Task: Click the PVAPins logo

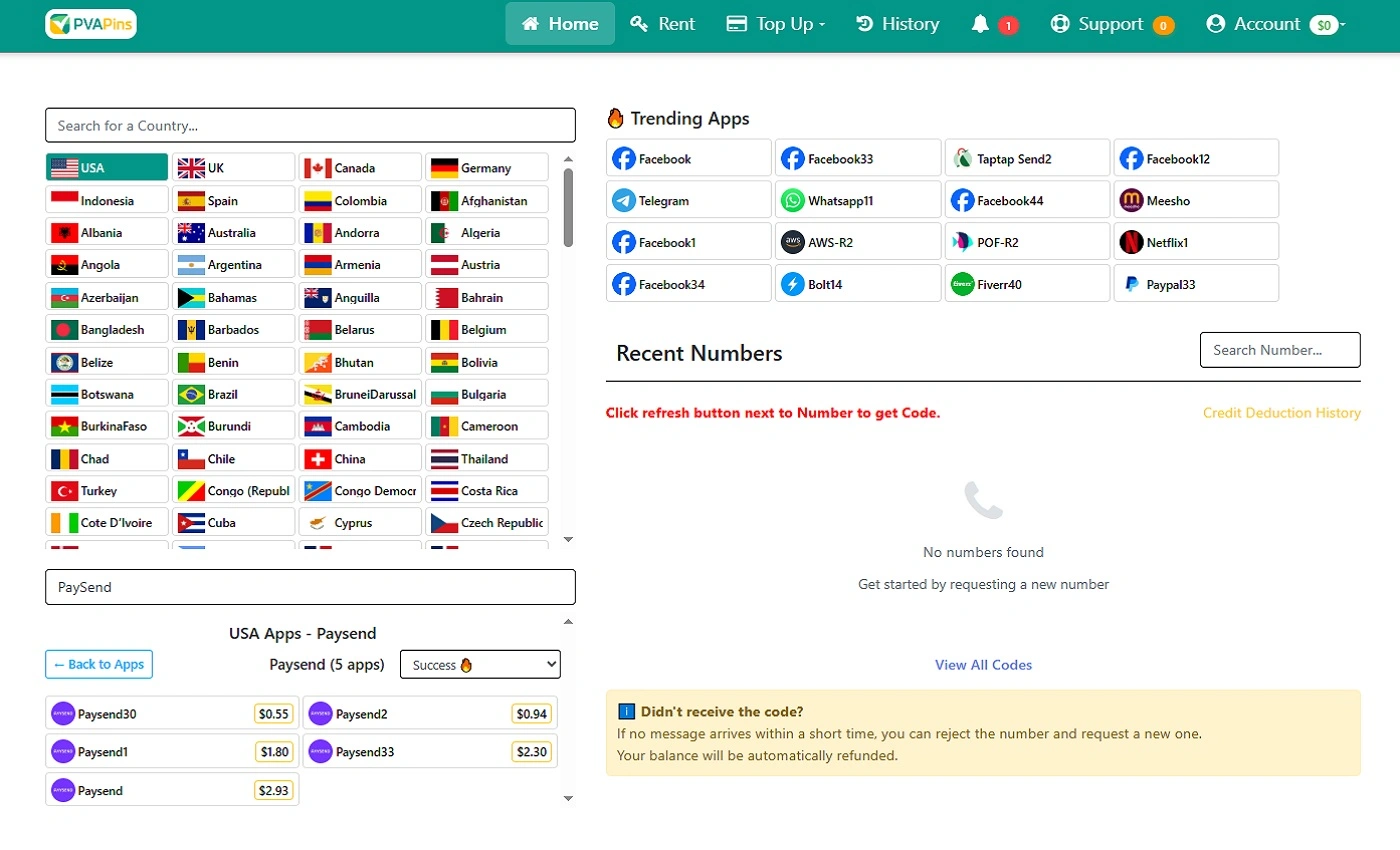Action: point(91,24)
